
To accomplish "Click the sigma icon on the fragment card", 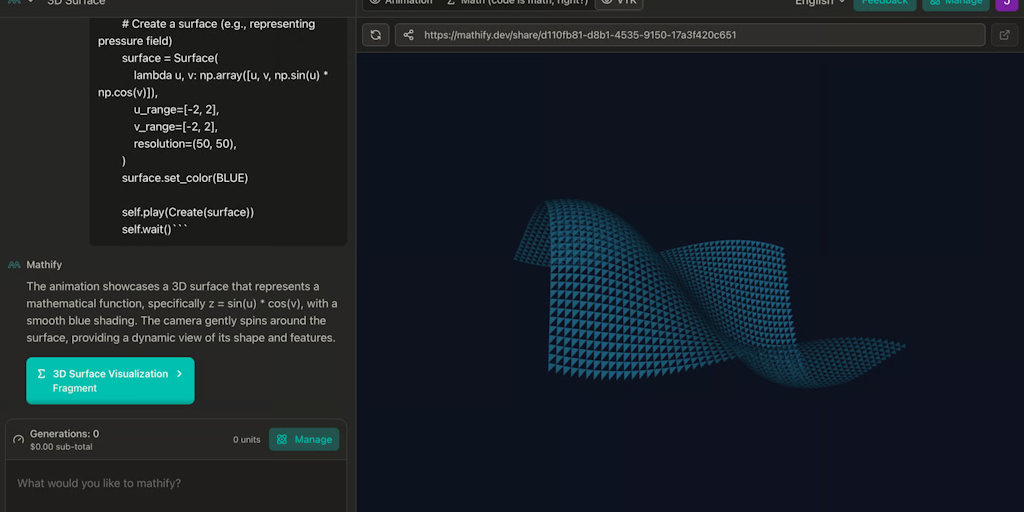I will tap(41, 374).
